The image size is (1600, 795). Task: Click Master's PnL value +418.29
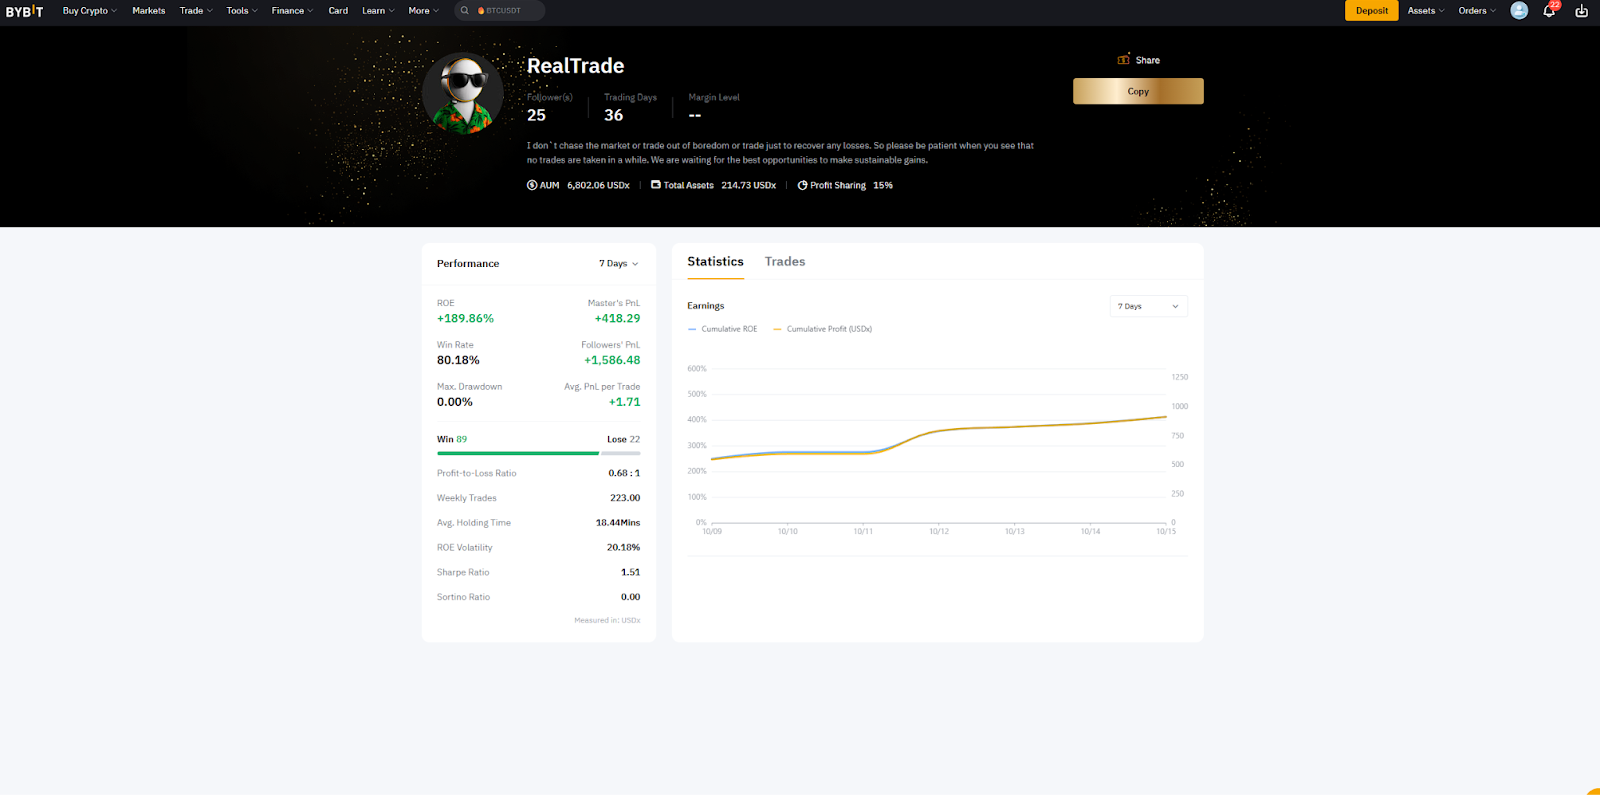617,319
